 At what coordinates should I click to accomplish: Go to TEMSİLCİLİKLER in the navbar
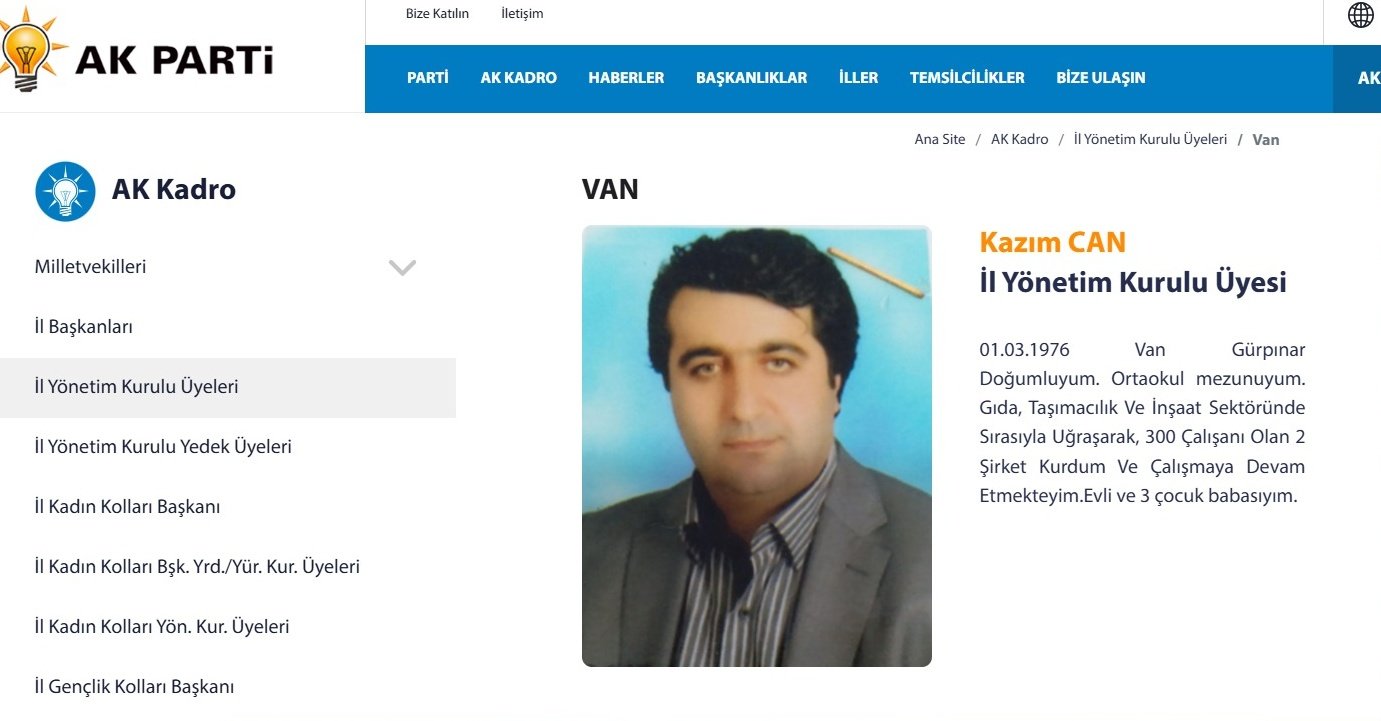(967, 78)
